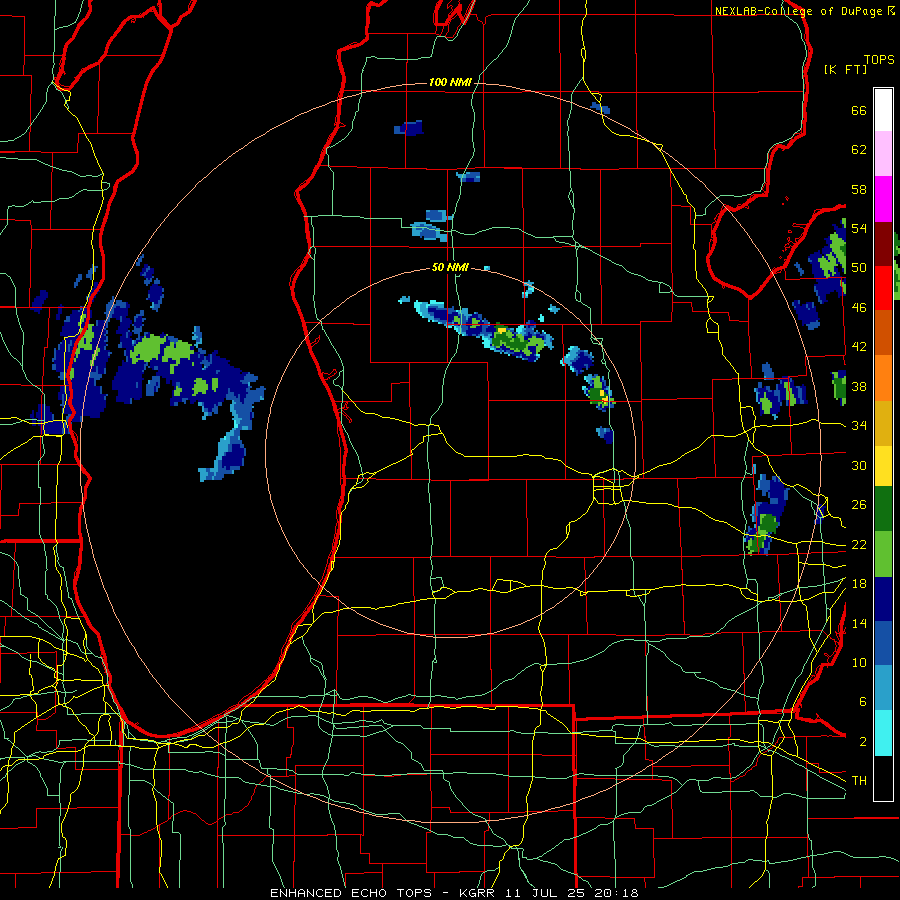Click the NEXLAB-College of DuPage credit text
Image resolution: width=900 pixels, height=900 pixels.
pyautogui.click(x=804, y=11)
